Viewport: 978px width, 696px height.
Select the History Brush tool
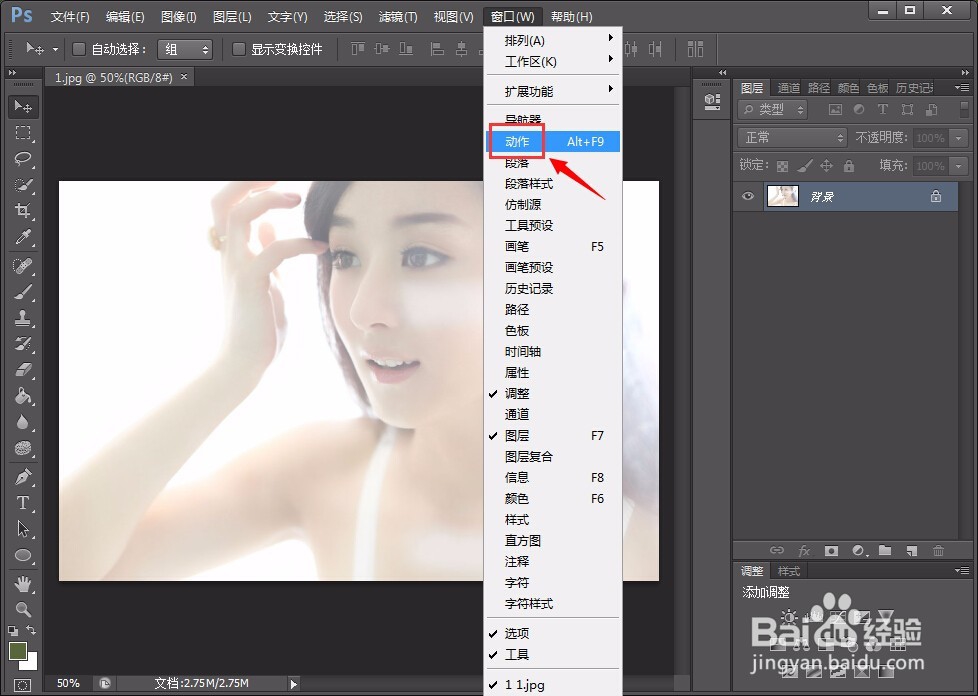[x=23, y=344]
